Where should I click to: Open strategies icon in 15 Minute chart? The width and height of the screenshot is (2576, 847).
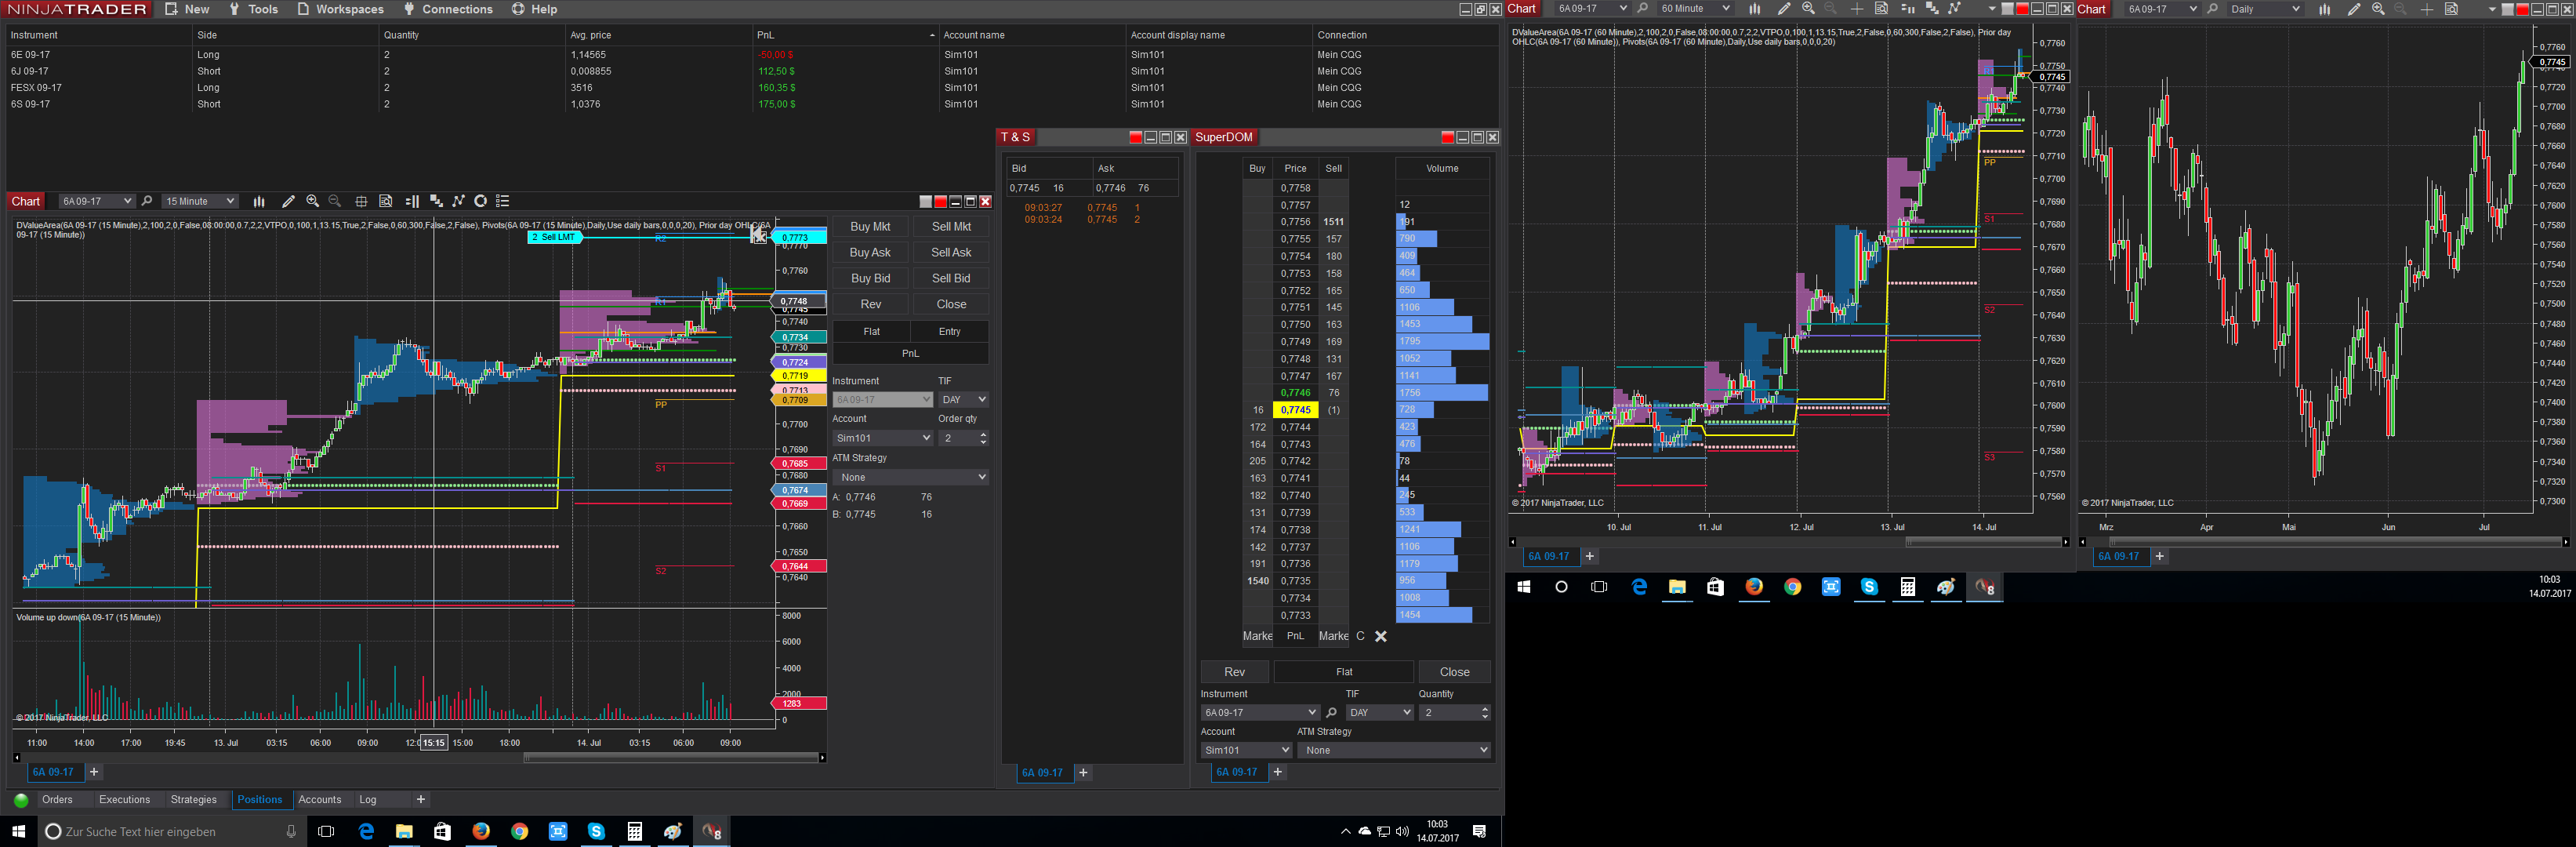pos(480,201)
